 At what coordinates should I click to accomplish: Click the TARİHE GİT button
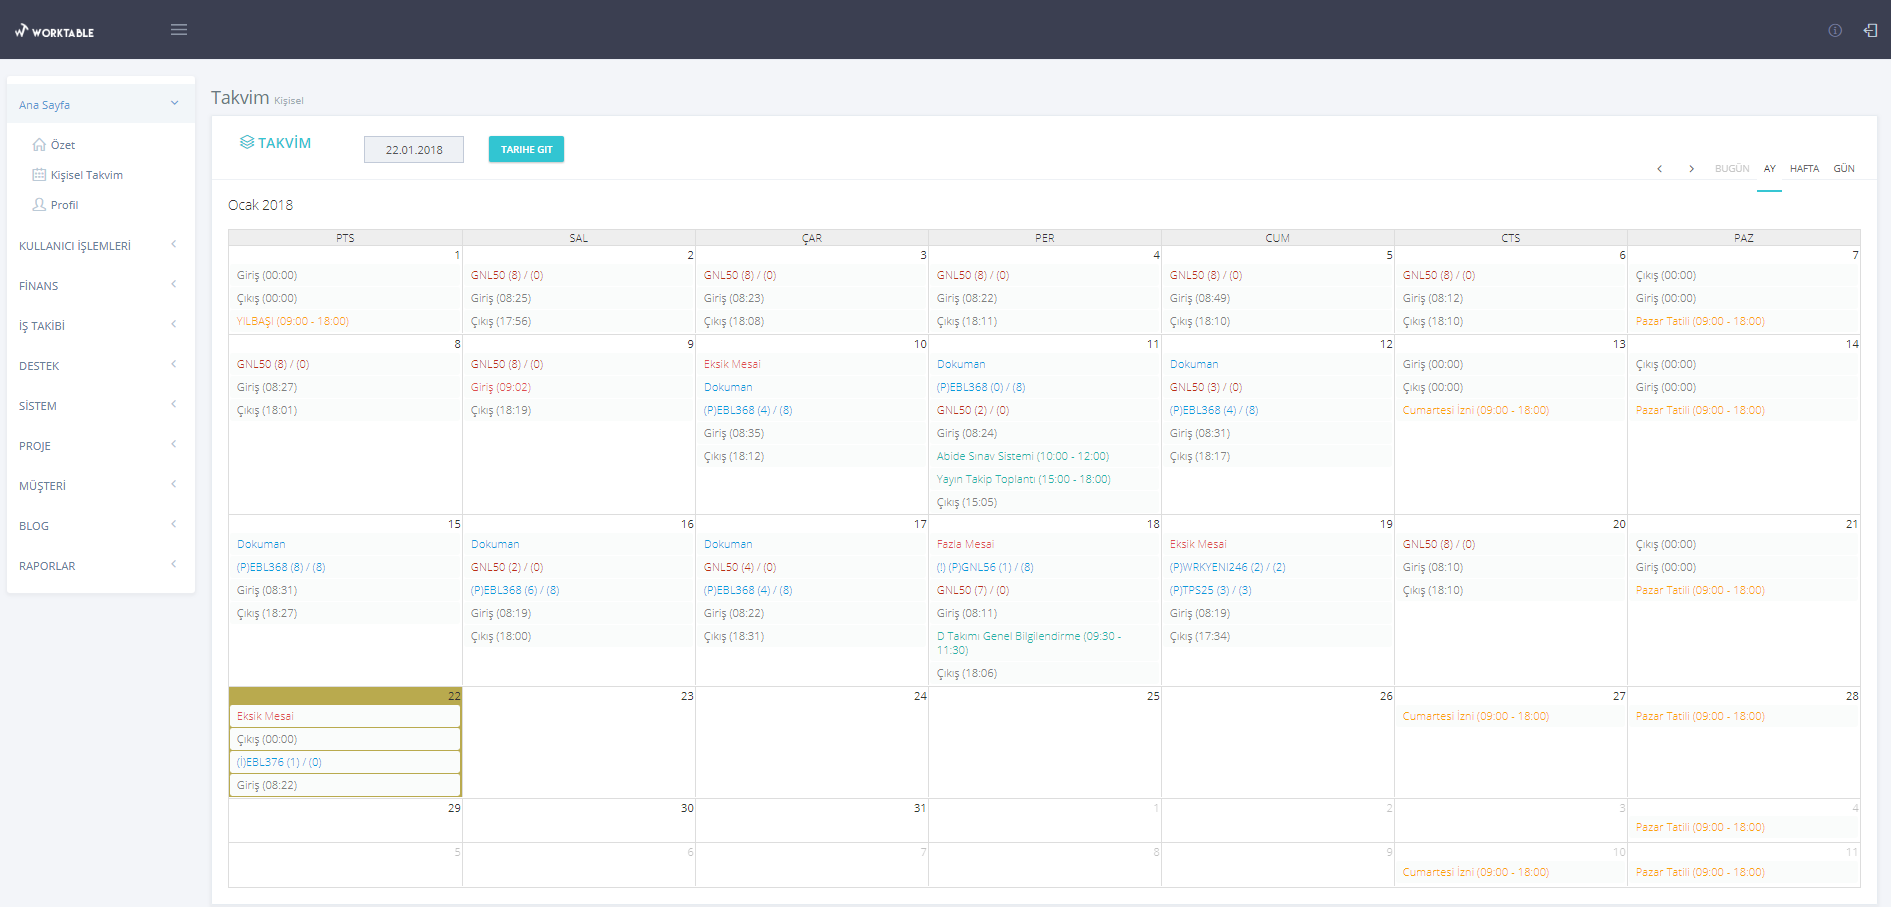(x=526, y=149)
